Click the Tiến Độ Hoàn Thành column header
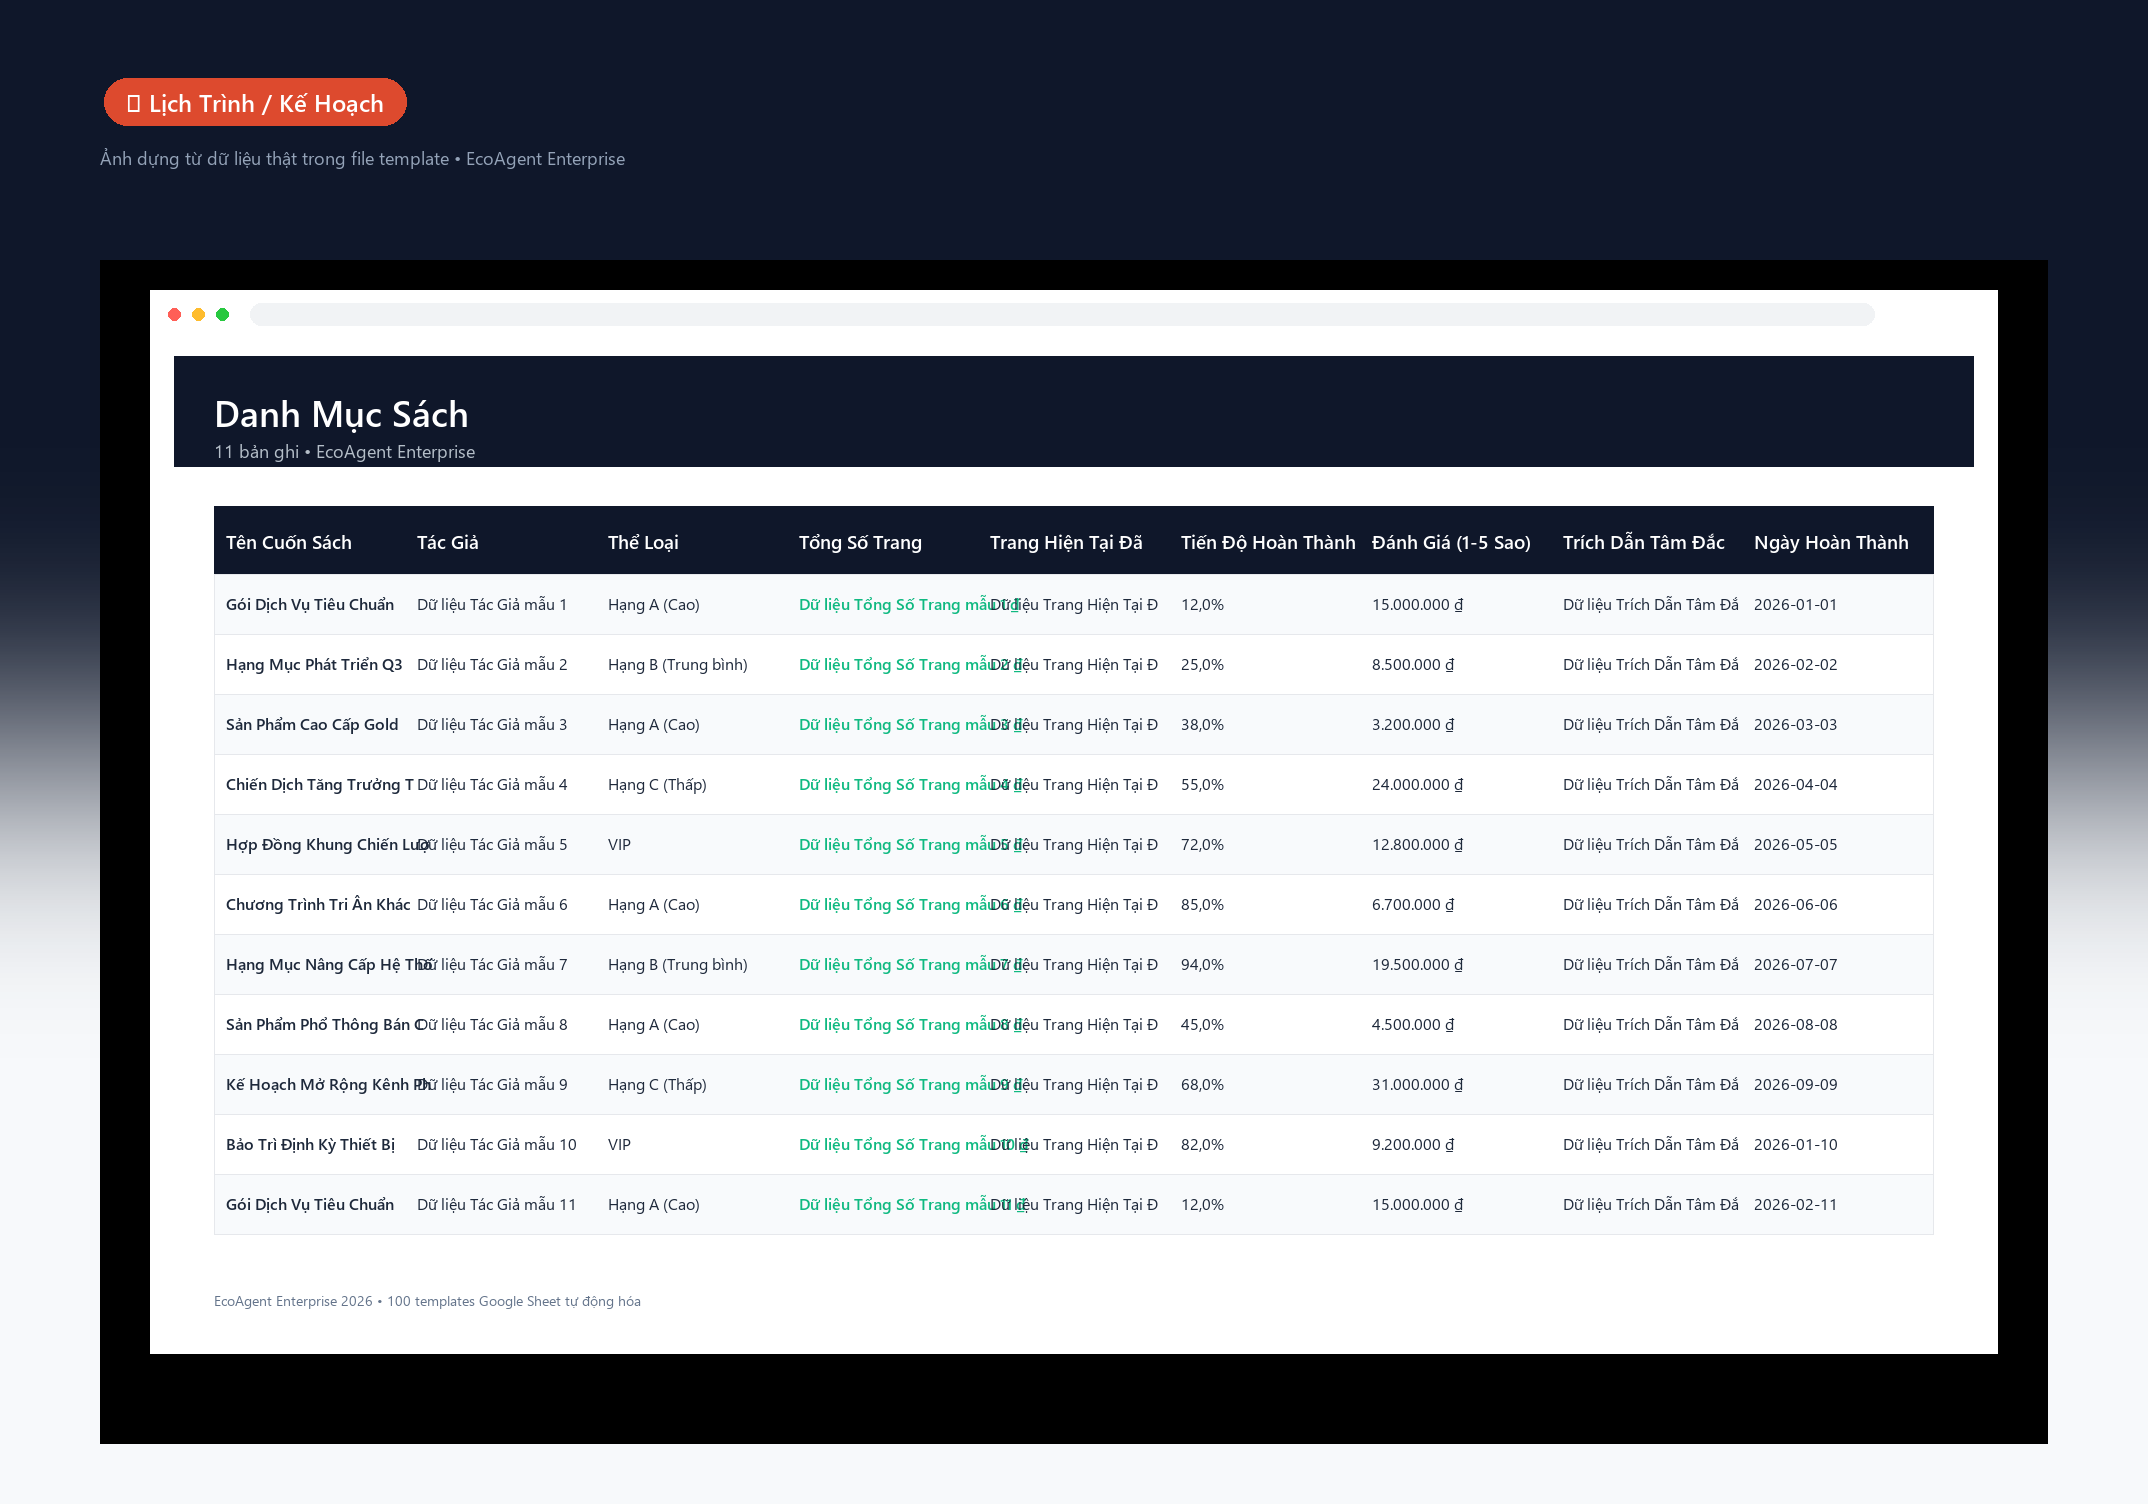Screen dimensions: 2148x1504 pyautogui.click(x=1268, y=542)
